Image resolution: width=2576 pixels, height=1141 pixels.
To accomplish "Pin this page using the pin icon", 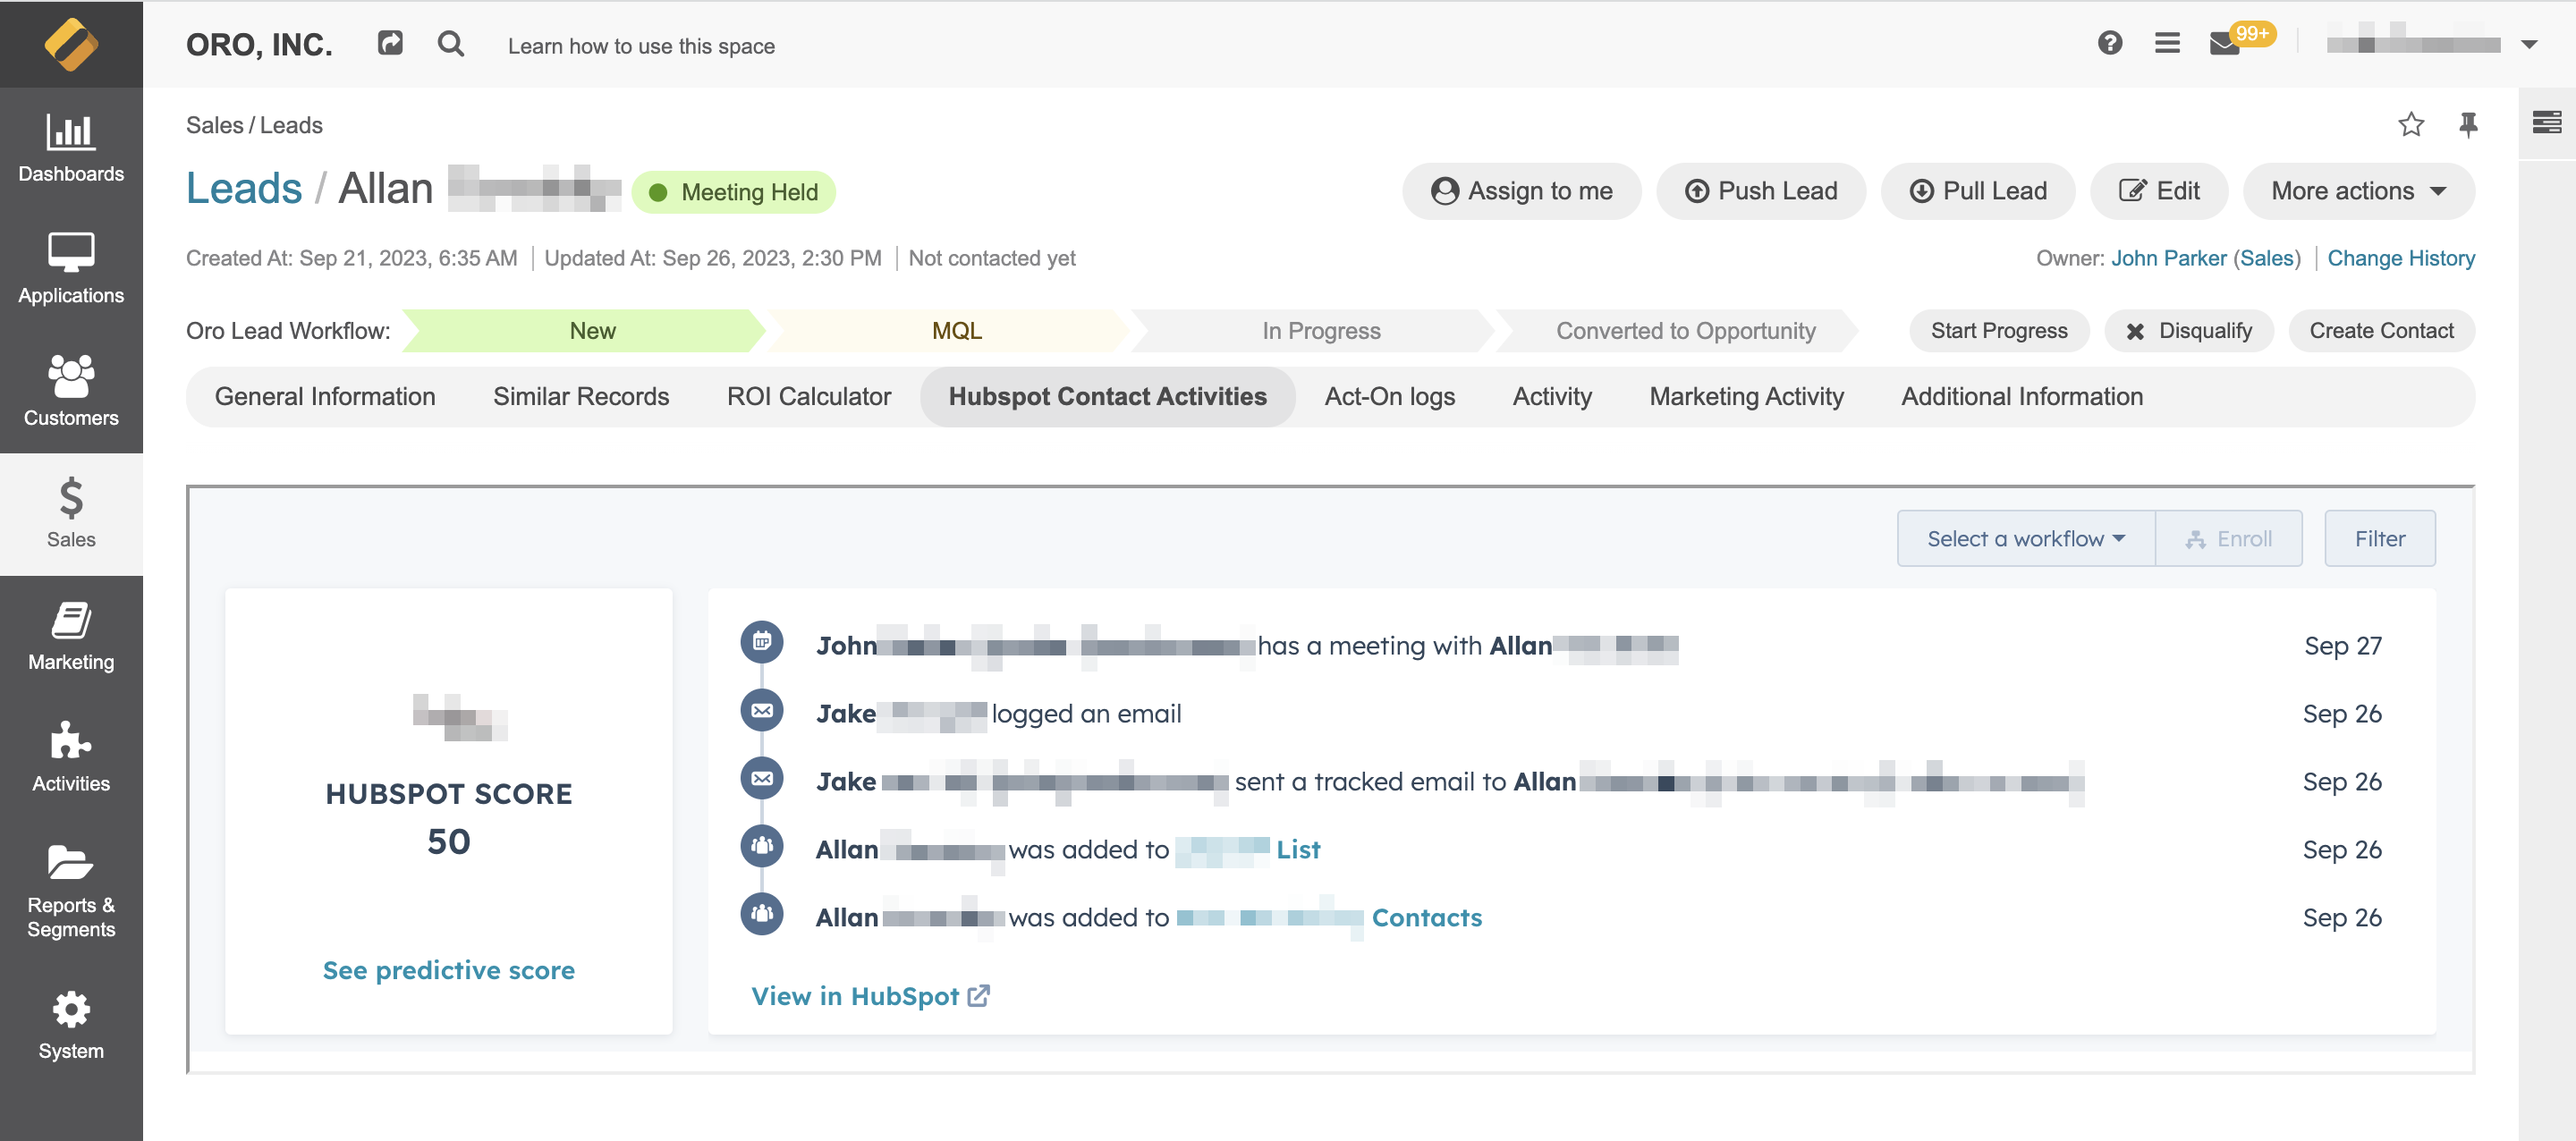I will (2468, 124).
